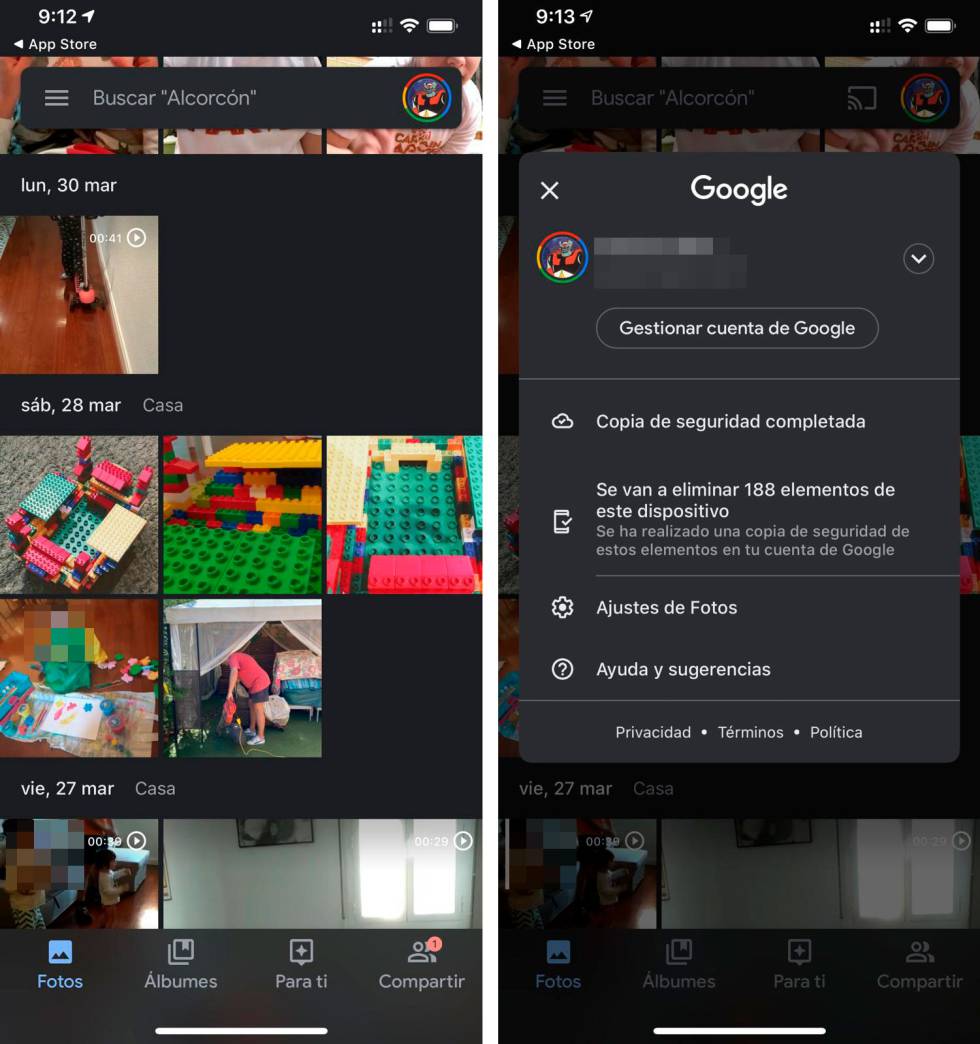Tap the profile avatar in right screen search bar
This screenshot has width=980, height=1044.
click(925, 98)
